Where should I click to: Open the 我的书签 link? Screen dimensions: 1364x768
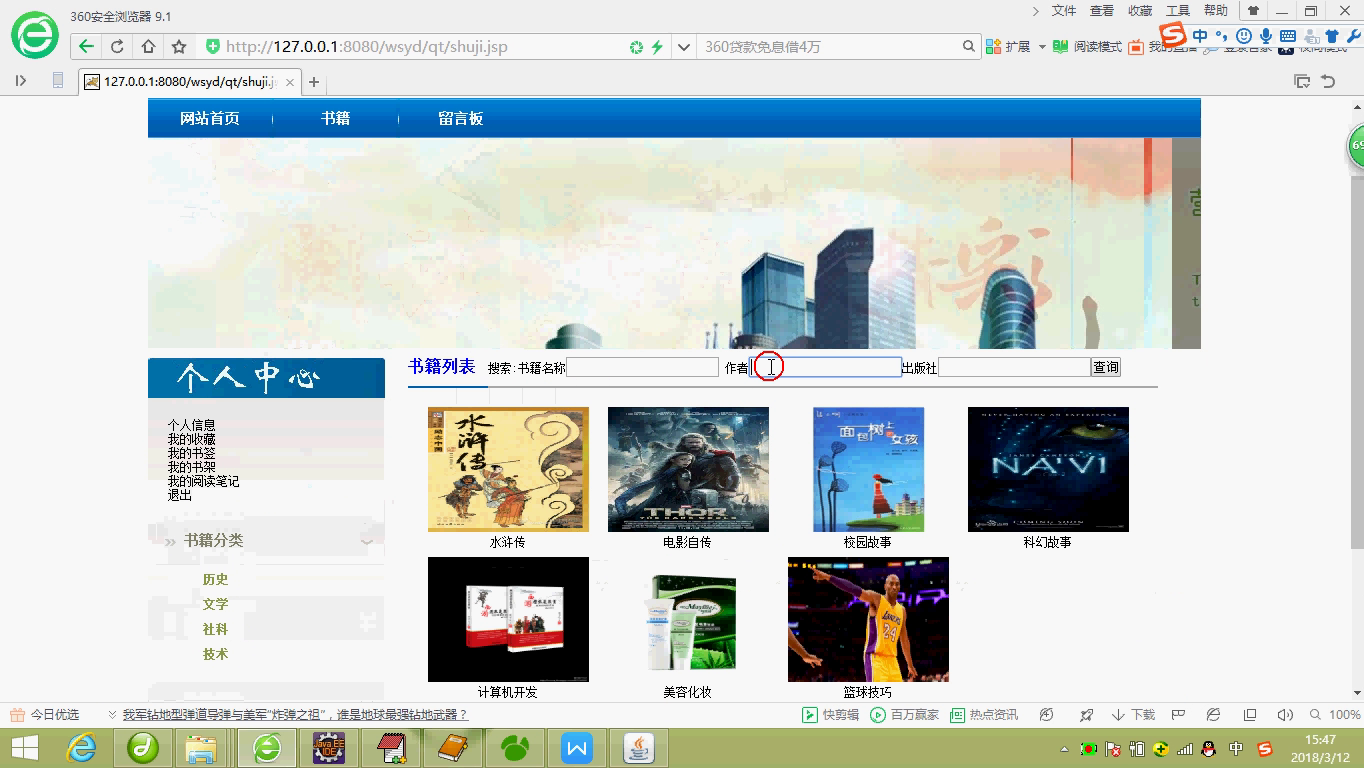pyautogui.click(x=191, y=453)
